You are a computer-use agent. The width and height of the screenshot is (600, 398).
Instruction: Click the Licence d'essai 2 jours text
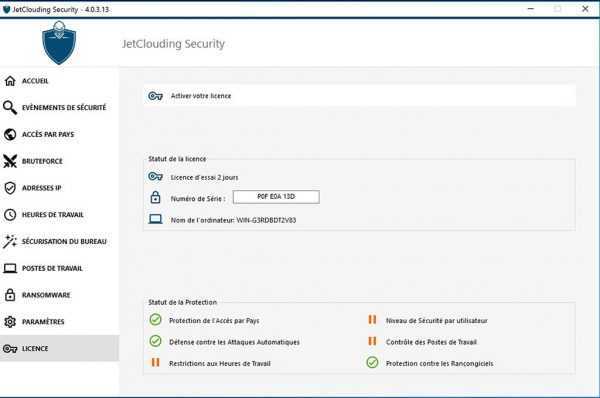click(204, 178)
